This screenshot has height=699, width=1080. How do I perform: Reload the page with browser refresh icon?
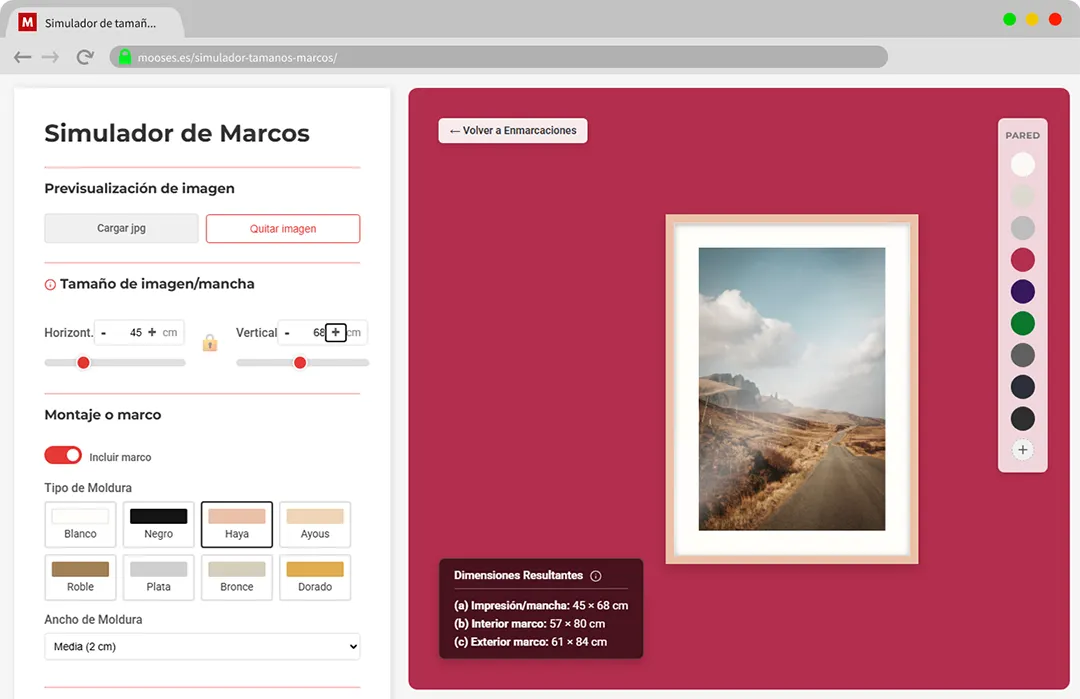point(85,57)
